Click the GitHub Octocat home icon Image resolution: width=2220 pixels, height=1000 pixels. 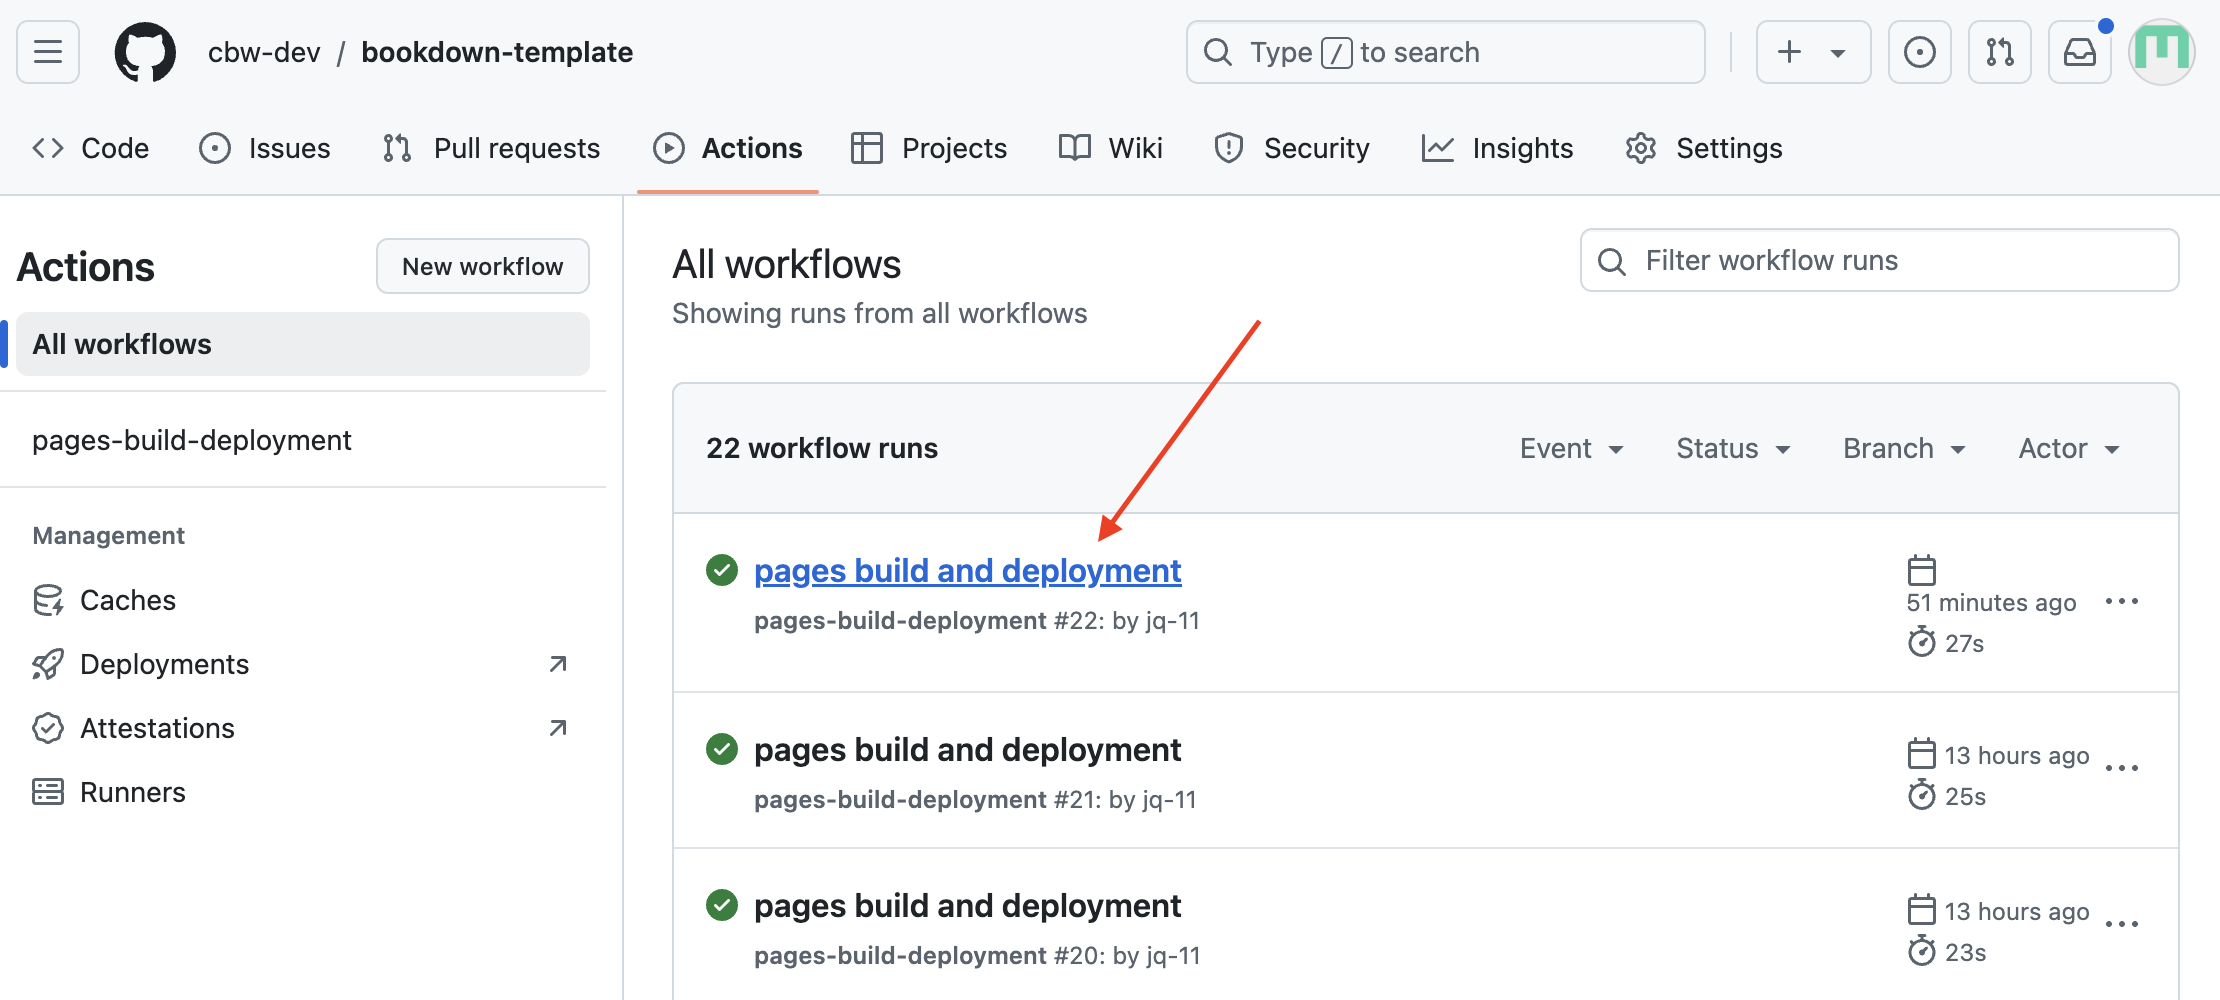[x=146, y=52]
